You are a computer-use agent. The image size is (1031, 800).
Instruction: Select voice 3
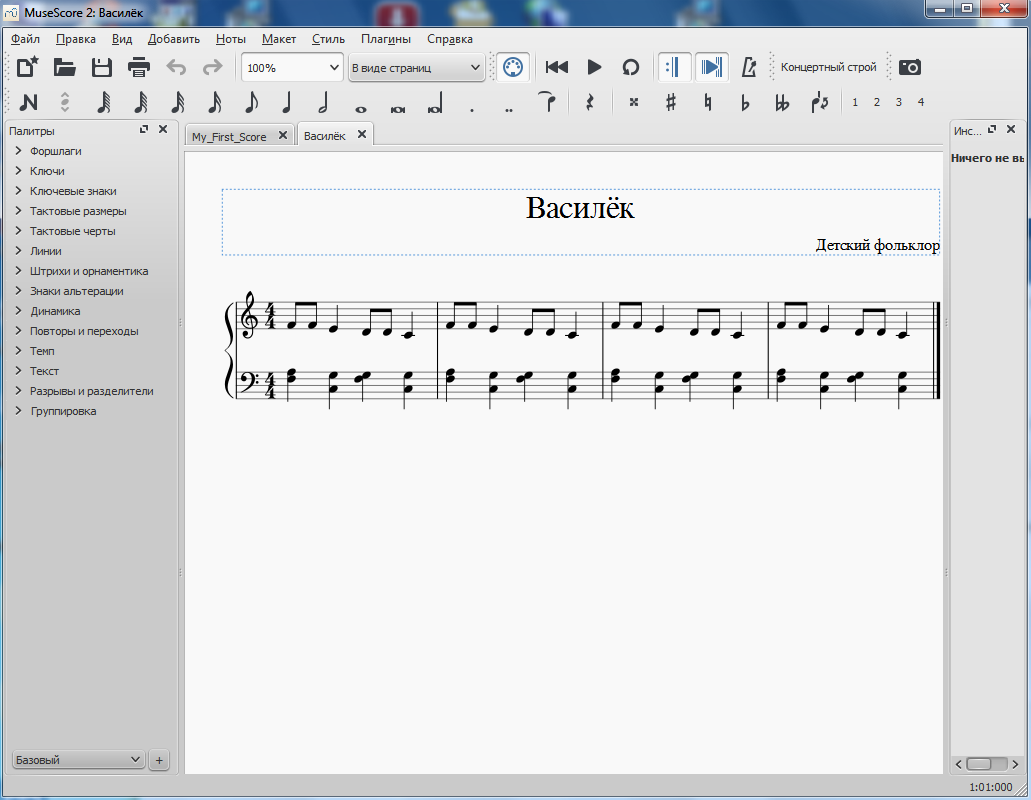pos(899,103)
